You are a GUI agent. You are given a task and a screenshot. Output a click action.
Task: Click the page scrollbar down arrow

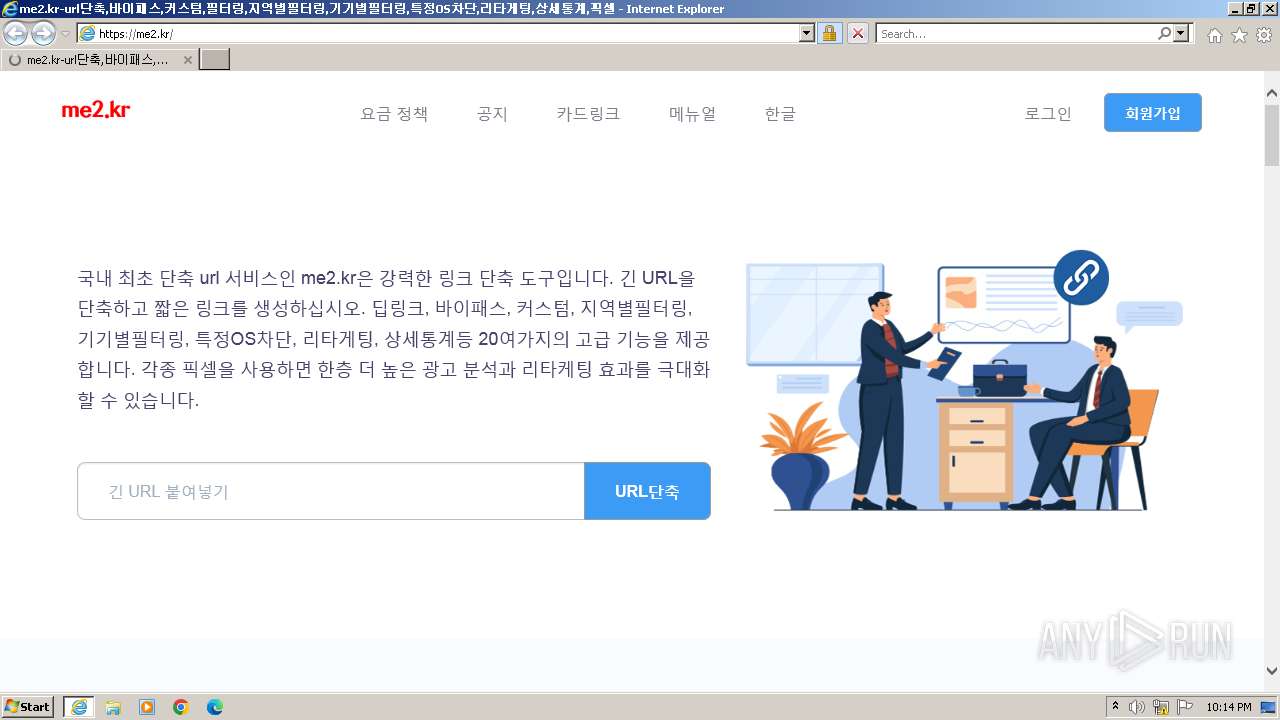[1272, 671]
